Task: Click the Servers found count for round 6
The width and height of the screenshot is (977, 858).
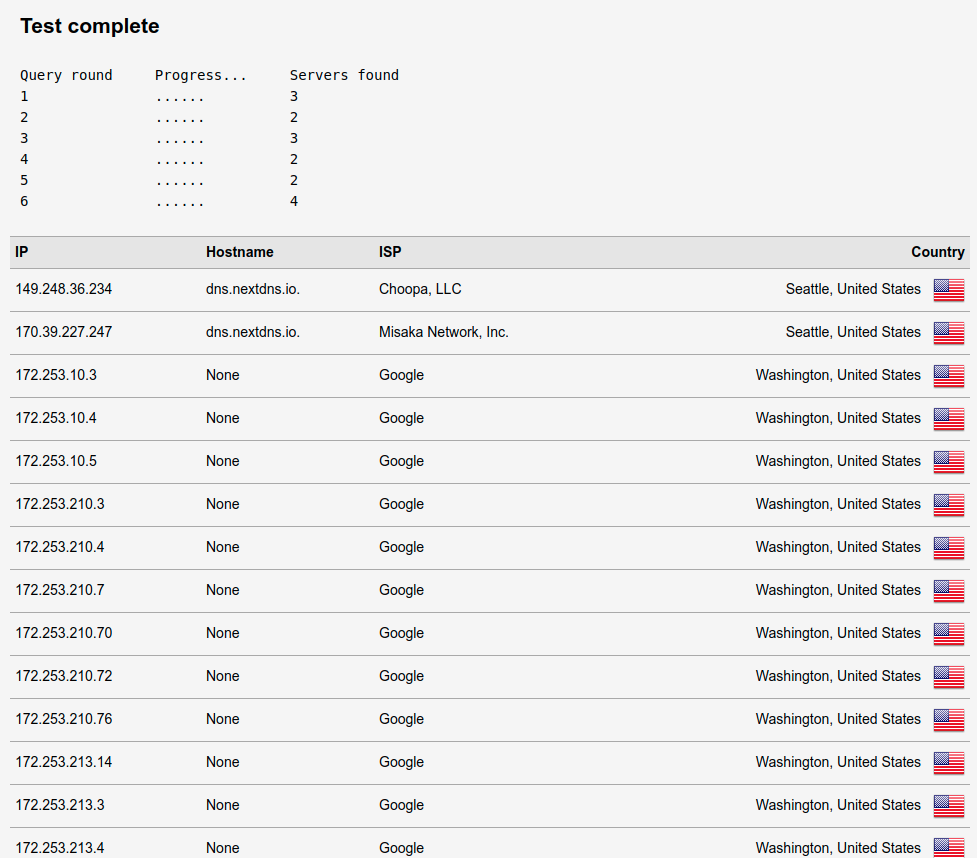Action: [x=294, y=202]
